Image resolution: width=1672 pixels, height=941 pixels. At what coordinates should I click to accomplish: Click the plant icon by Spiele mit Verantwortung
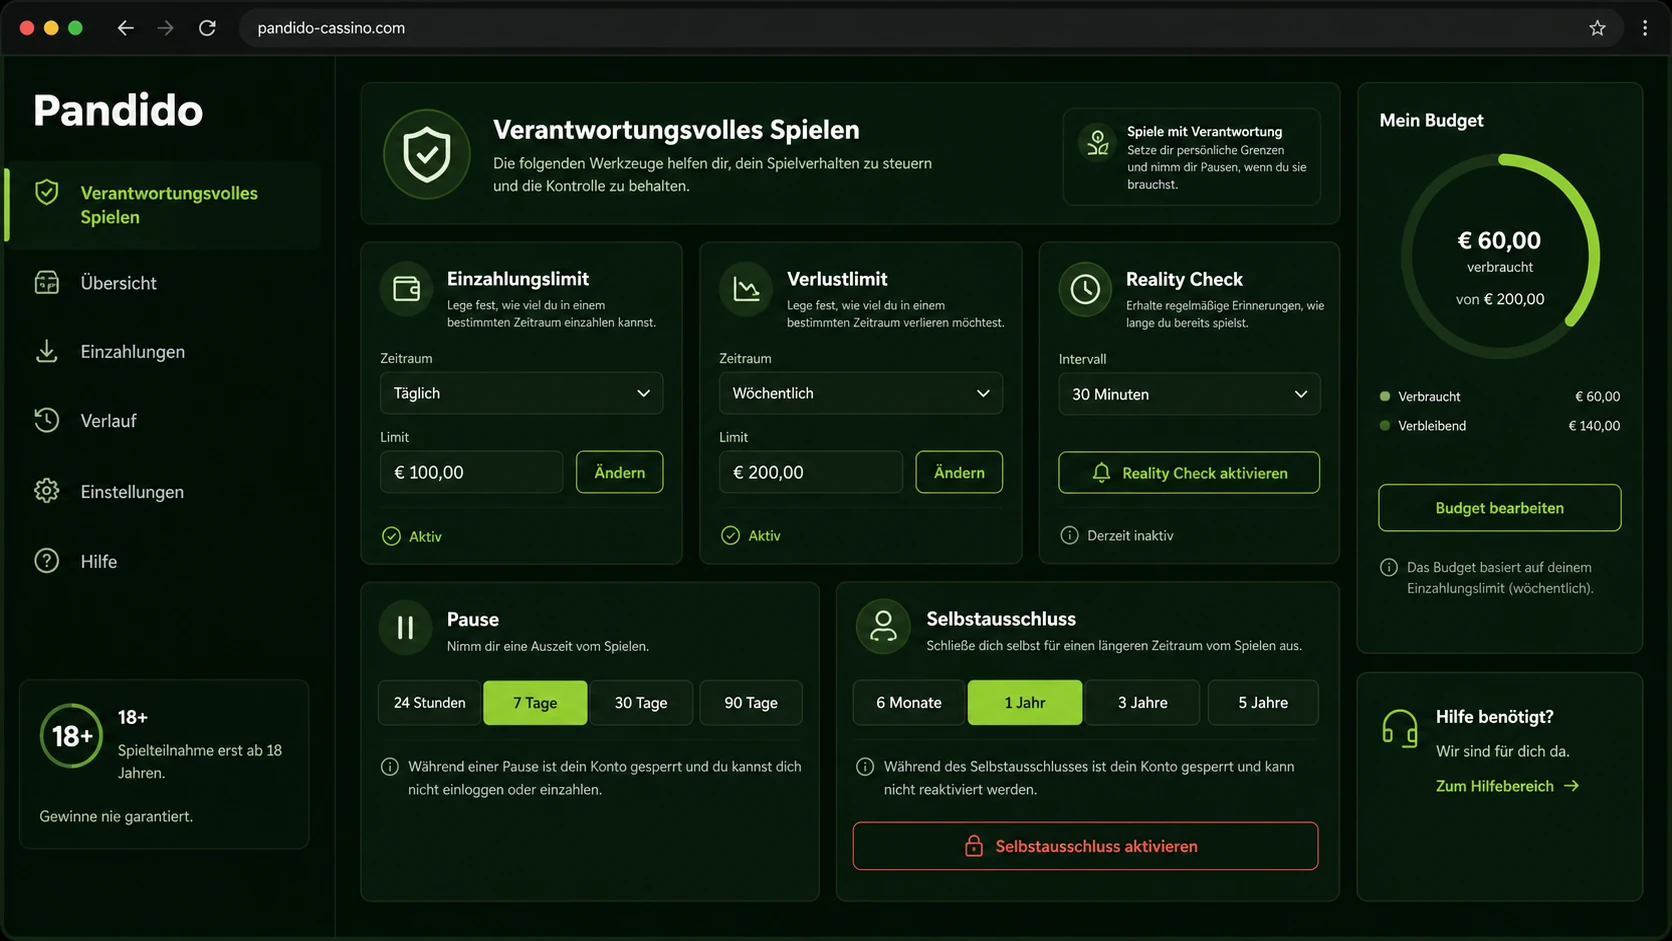pyautogui.click(x=1098, y=142)
